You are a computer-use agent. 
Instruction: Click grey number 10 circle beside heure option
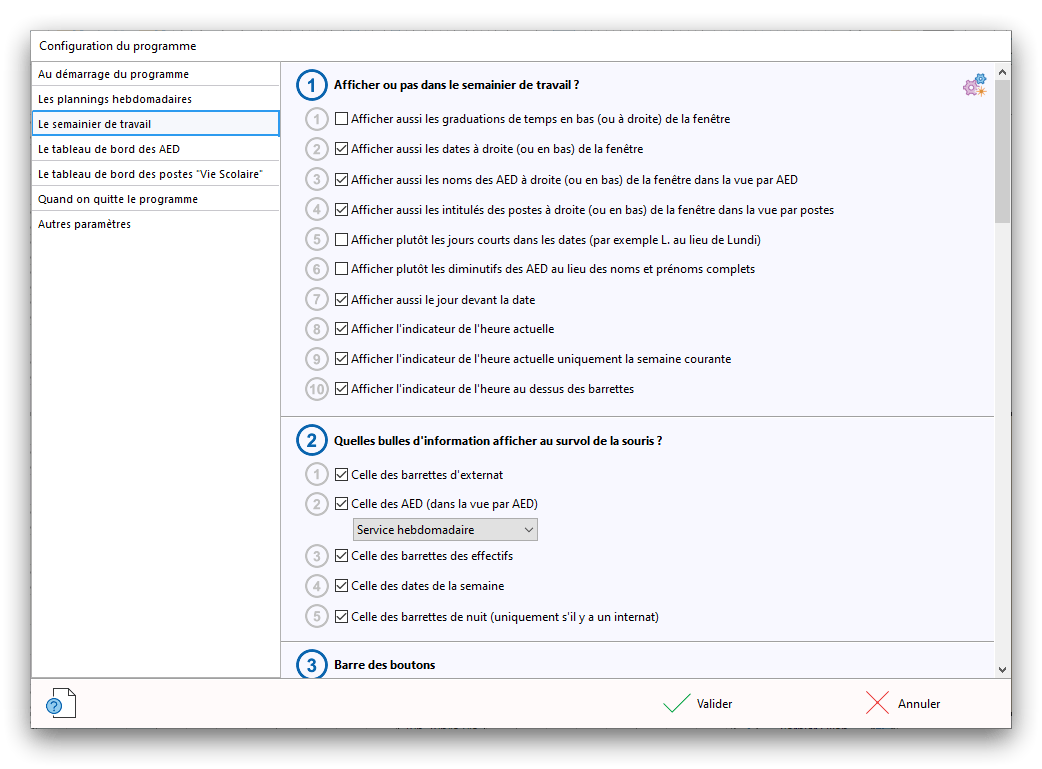[317, 389]
